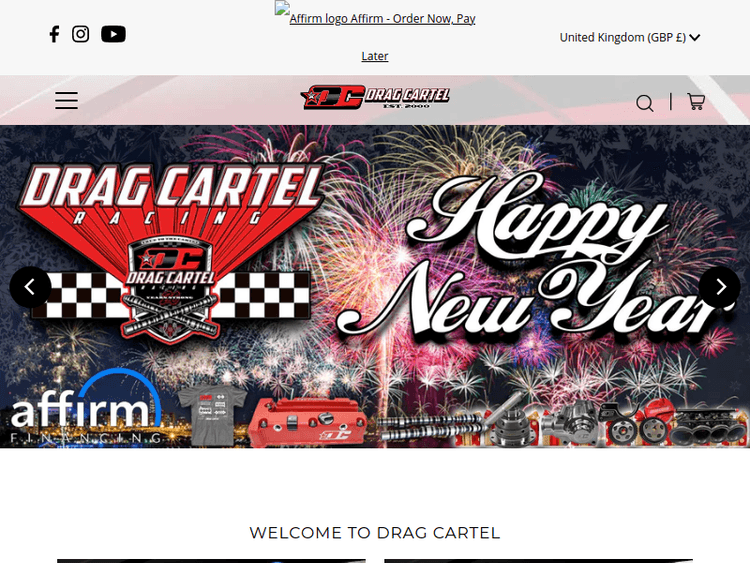The height and width of the screenshot is (563, 750).
Task: Click the Happy New Year banner image
Action: [x=375, y=287]
